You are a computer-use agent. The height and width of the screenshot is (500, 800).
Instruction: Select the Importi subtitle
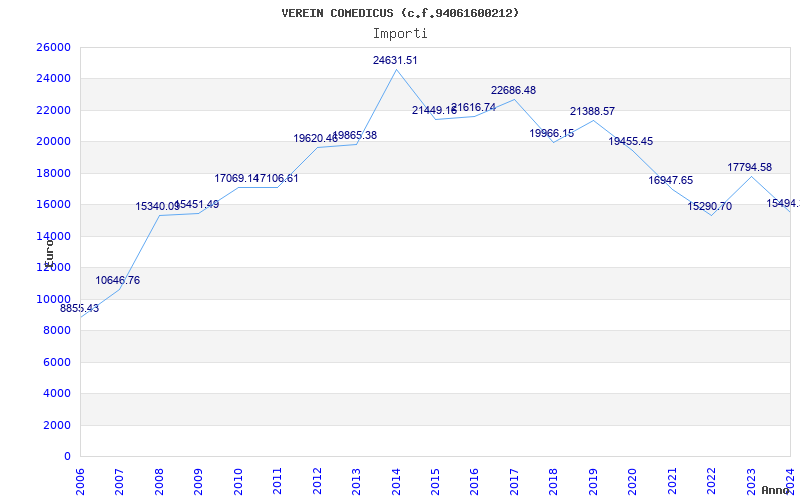click(400, 34)
